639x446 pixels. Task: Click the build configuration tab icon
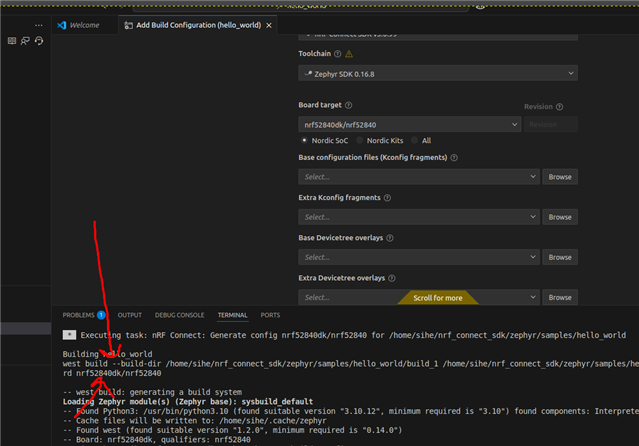click(128, 25)
